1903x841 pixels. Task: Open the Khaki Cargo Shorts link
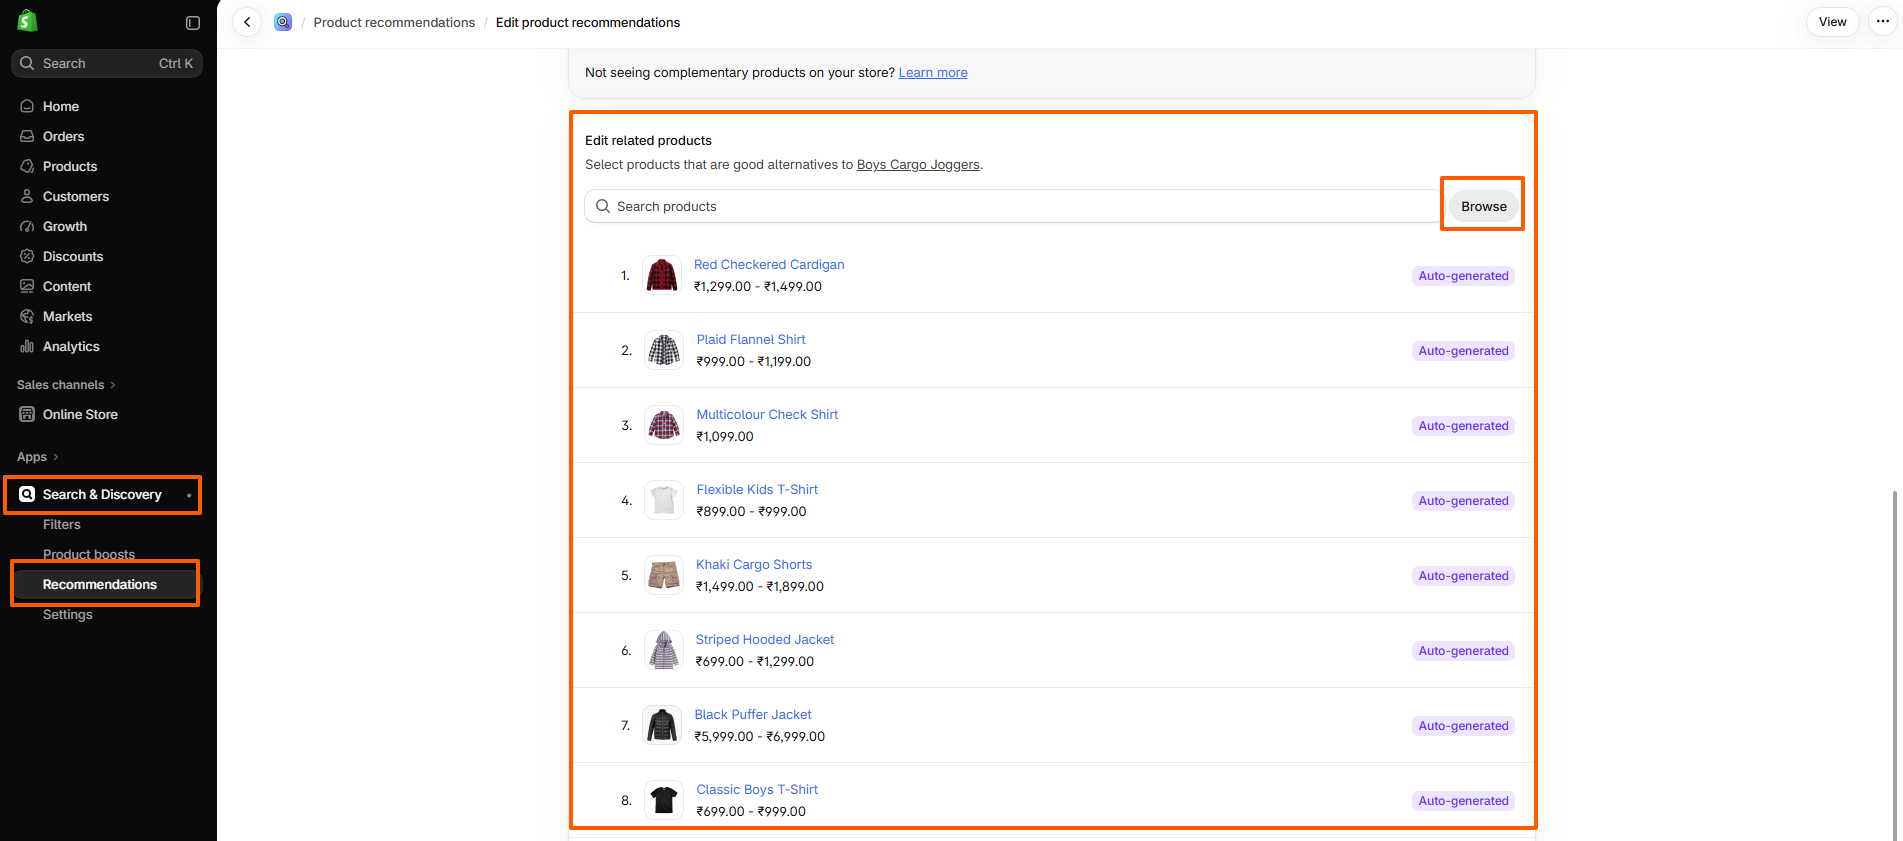click(x=754, y=564)
